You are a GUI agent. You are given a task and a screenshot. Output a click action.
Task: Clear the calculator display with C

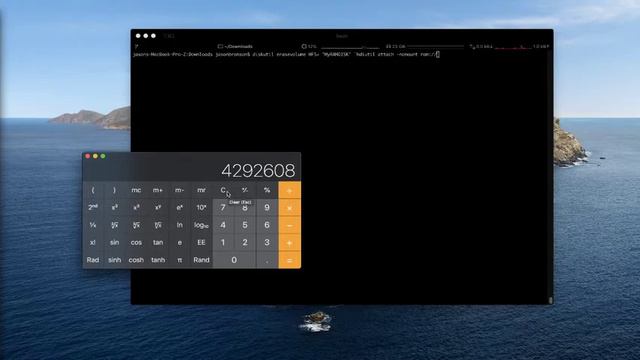223,190
